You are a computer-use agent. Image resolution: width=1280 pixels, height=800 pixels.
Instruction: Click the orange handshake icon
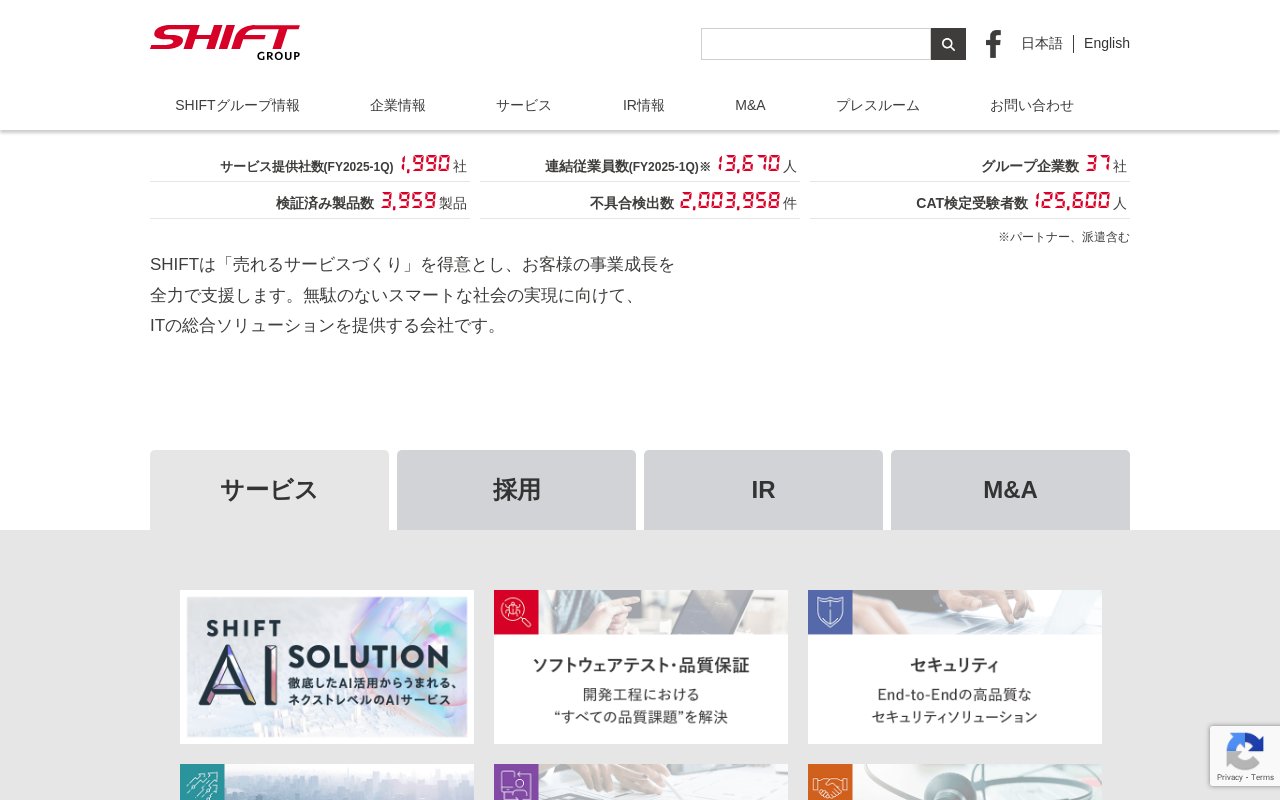click(830, 782)
